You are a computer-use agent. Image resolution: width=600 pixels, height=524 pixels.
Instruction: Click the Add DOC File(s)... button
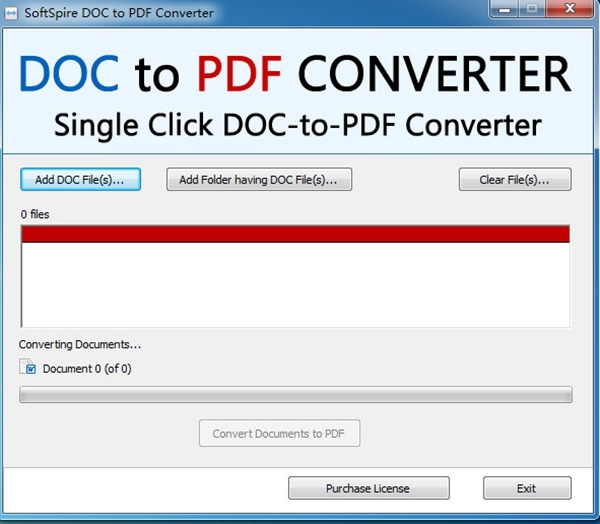pyautogui.click(x=81, y=179)
